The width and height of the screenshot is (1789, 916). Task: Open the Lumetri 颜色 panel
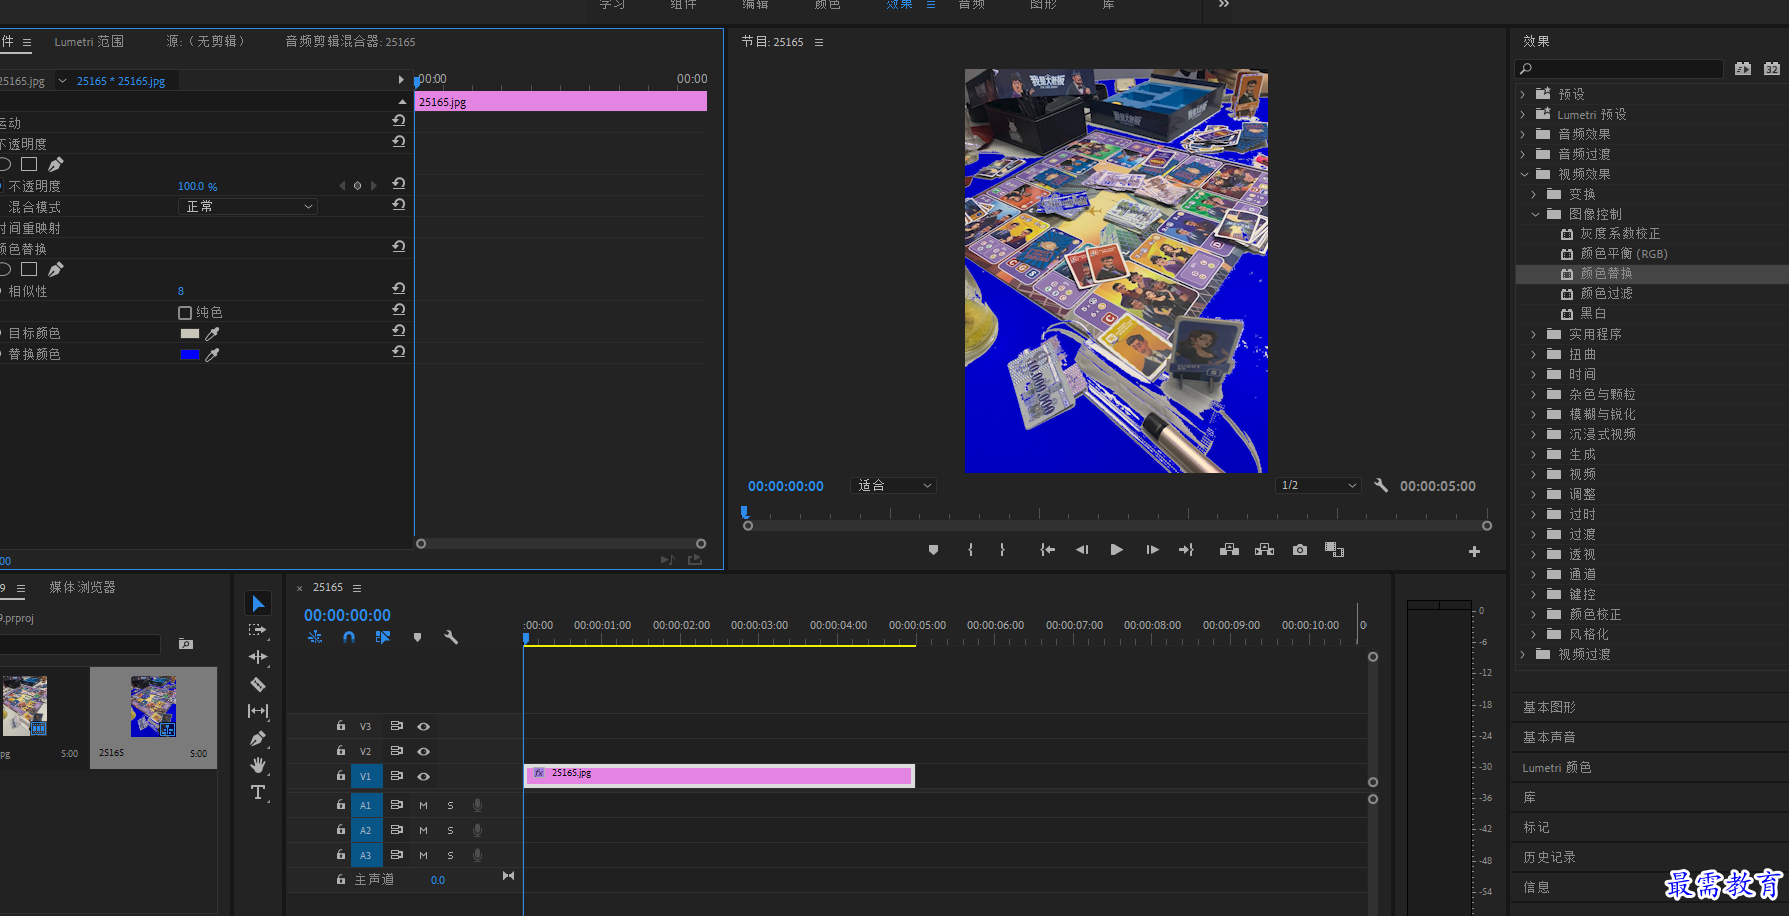(x=1557, y=767)
